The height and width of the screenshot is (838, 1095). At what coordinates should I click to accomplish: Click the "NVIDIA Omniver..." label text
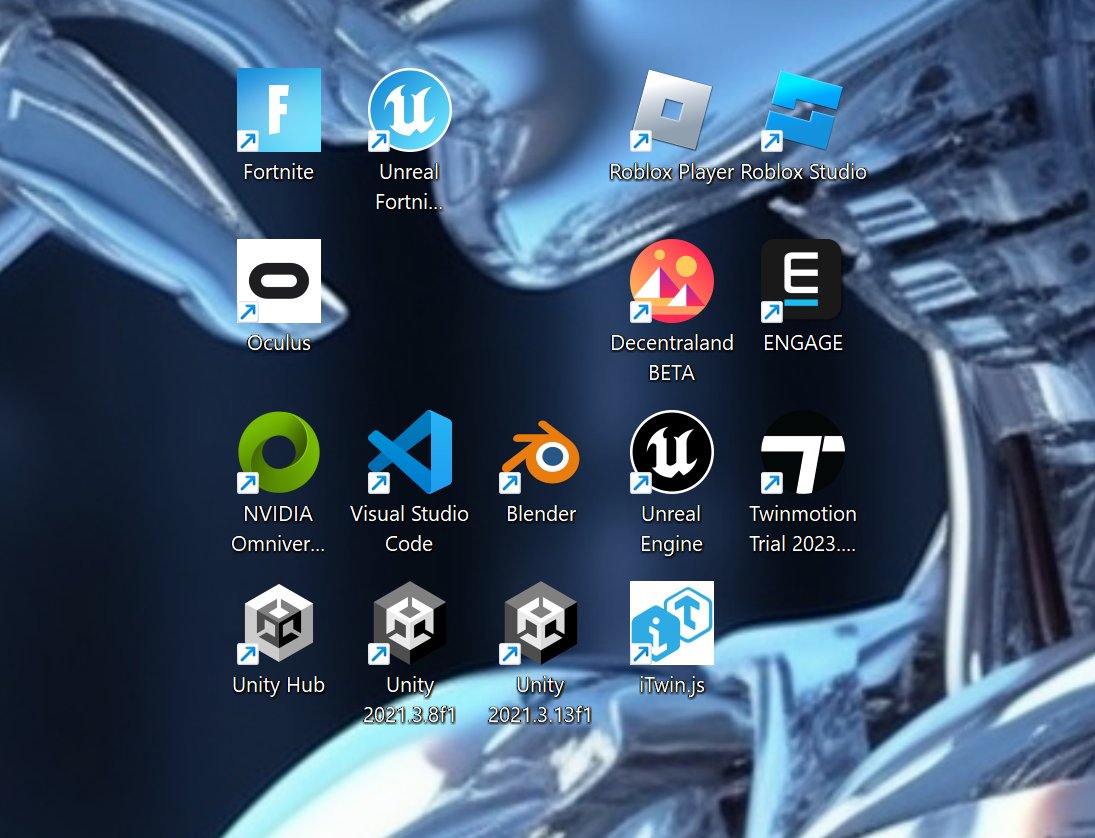(x=278, y=529)
